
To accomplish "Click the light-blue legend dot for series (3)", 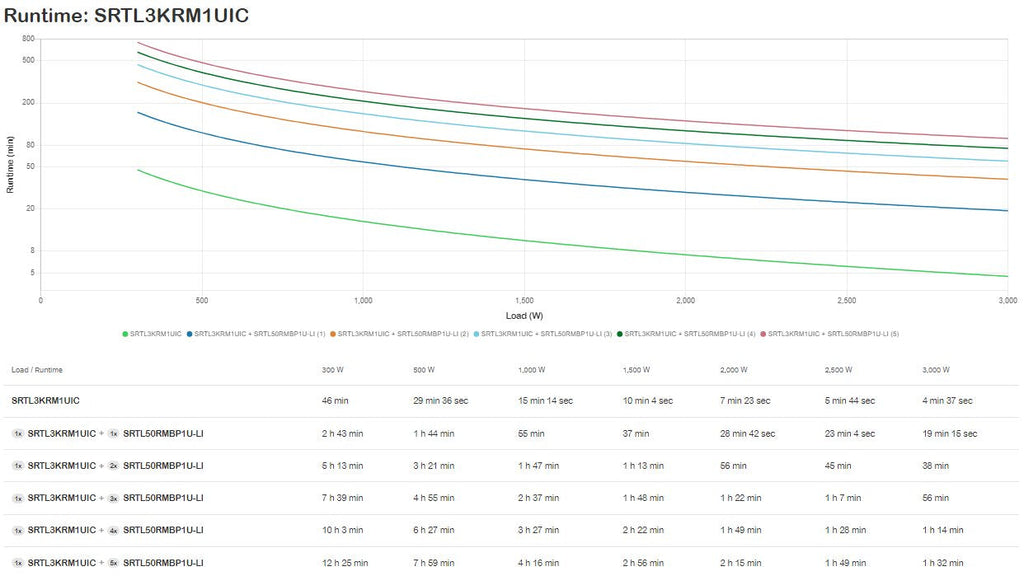I will [x=476, y=333].
